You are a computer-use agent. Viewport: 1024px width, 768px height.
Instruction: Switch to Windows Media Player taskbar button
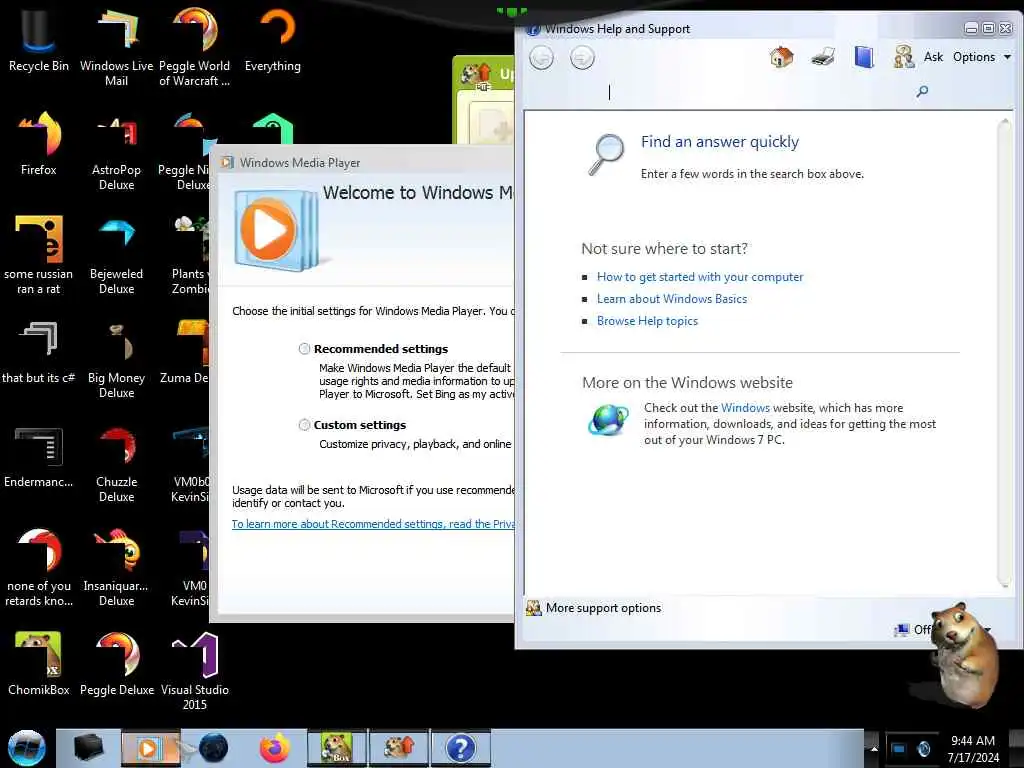(150, 748)
